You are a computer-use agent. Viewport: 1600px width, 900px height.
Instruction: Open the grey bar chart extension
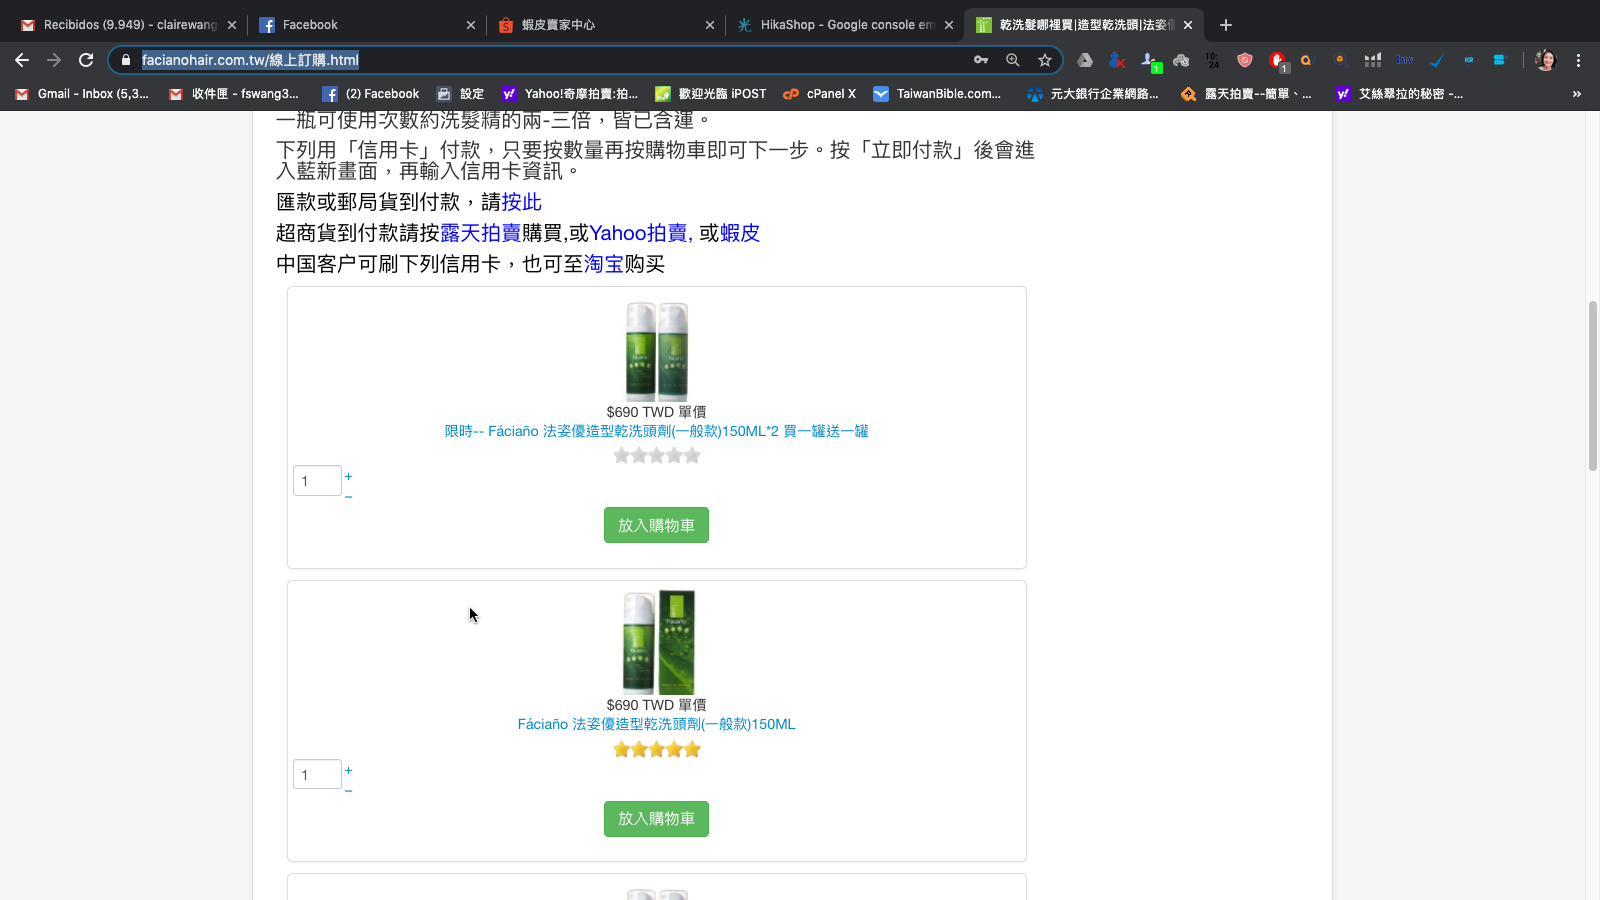(1373, 60)
